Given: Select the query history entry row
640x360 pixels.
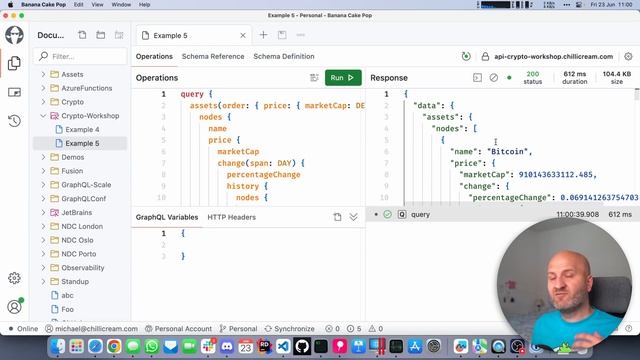Looking at the screenshot, I should click(503, 214).
